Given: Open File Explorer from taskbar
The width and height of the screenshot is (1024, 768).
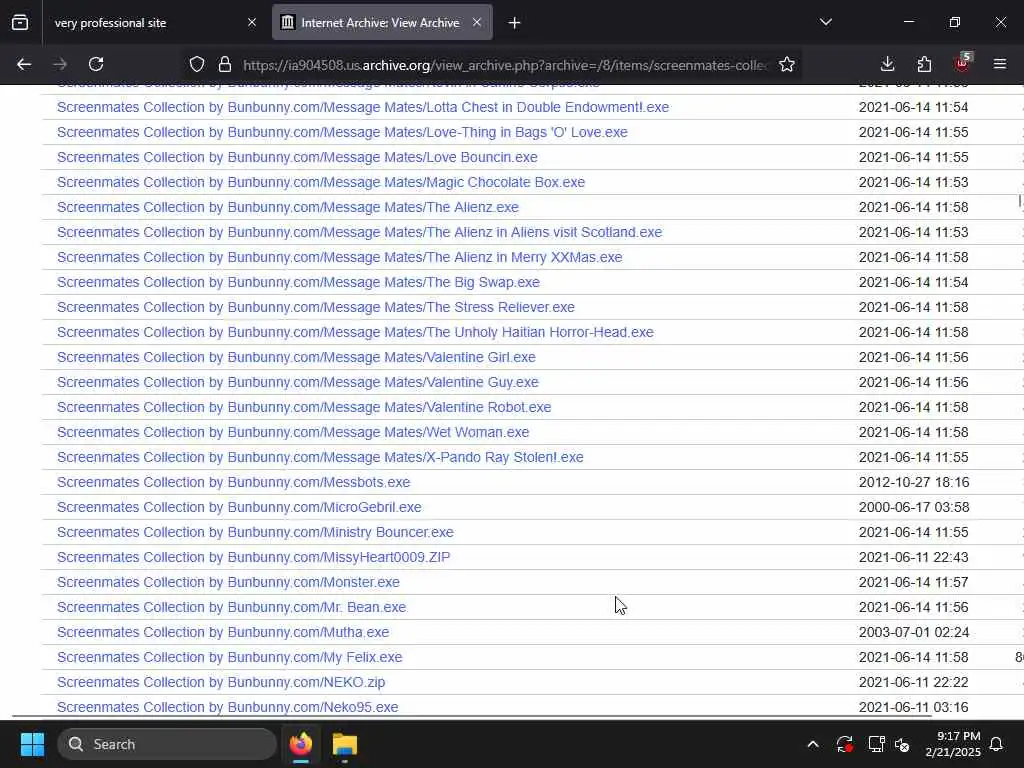Looking at the screenshot, I should point(345,744).
